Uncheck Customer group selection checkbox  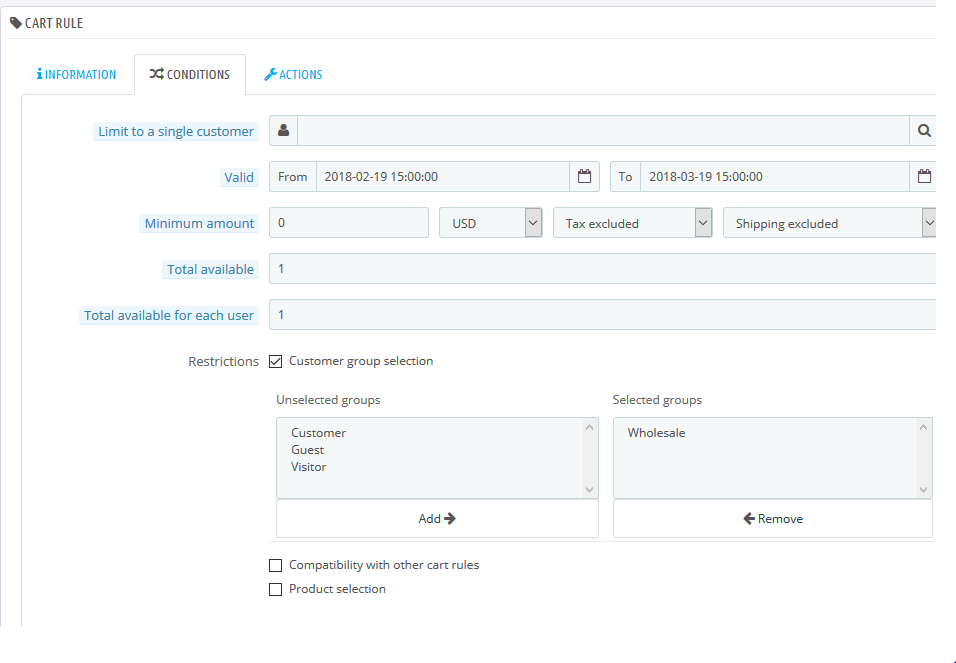click(276, 361)
